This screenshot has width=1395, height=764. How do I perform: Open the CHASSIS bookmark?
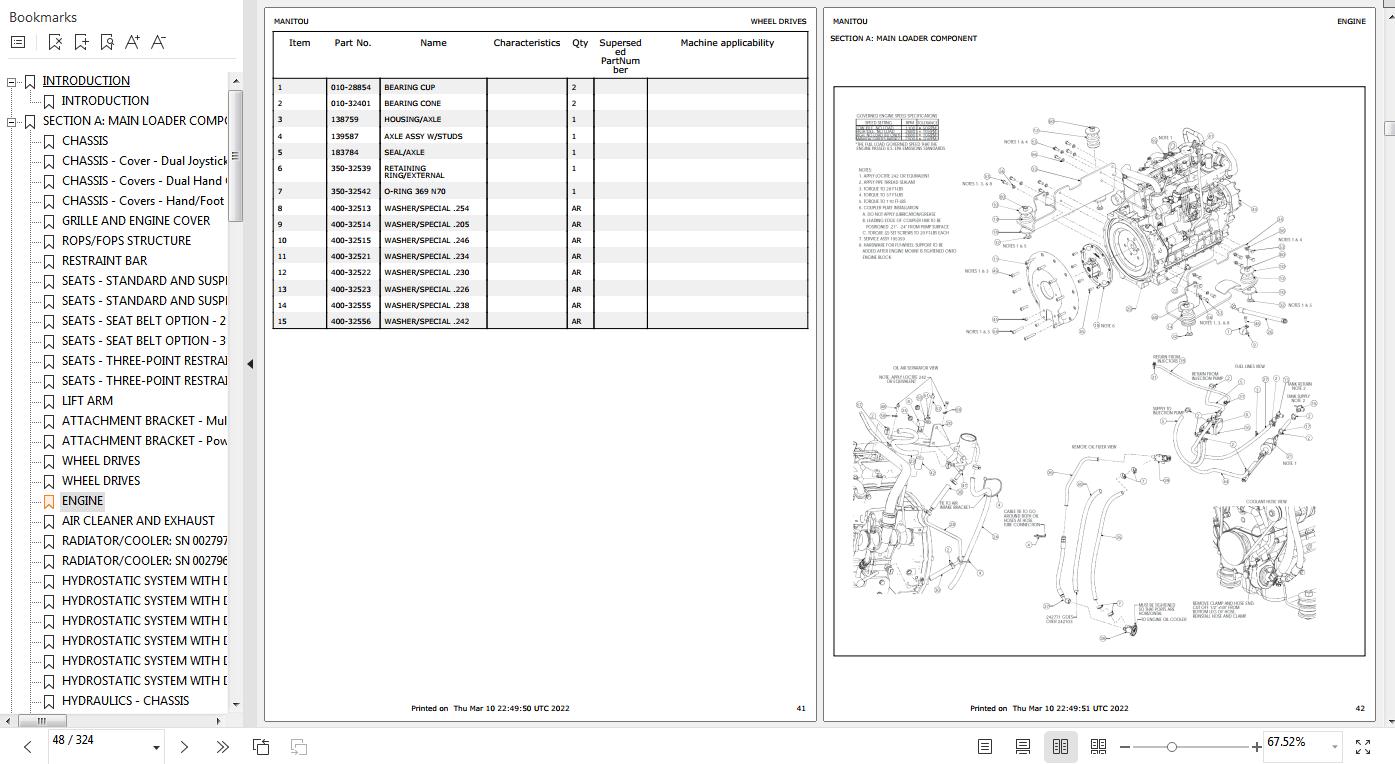85,141
